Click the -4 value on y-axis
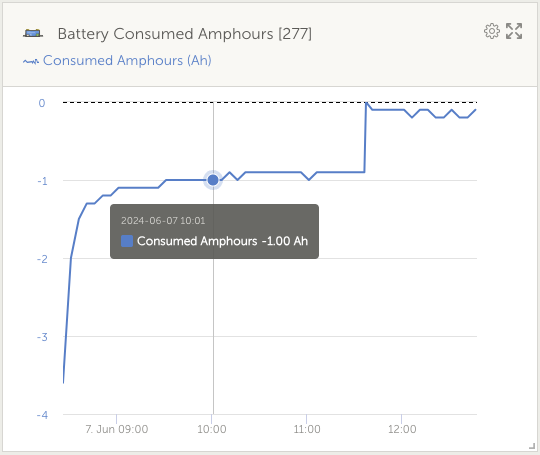Image resolution: width=540 pixels, height=455 pixels. coord(42,415)
